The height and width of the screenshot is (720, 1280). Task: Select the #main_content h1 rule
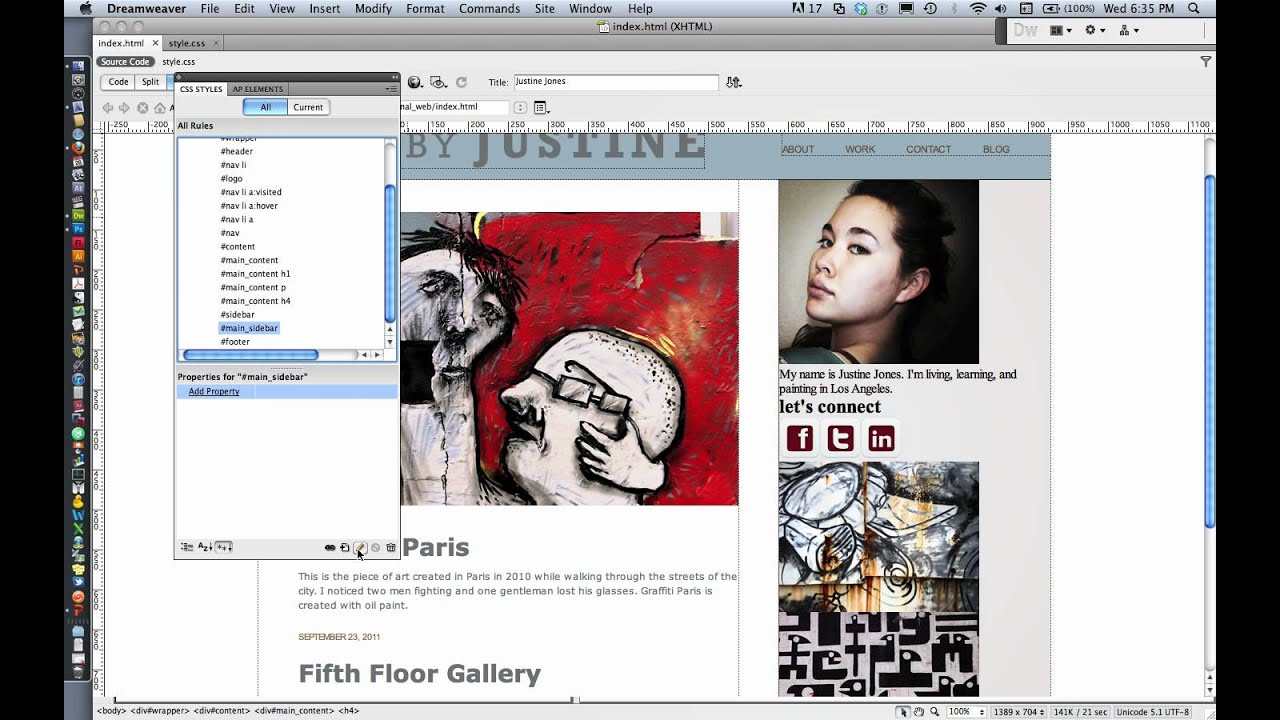pos(255,274)
